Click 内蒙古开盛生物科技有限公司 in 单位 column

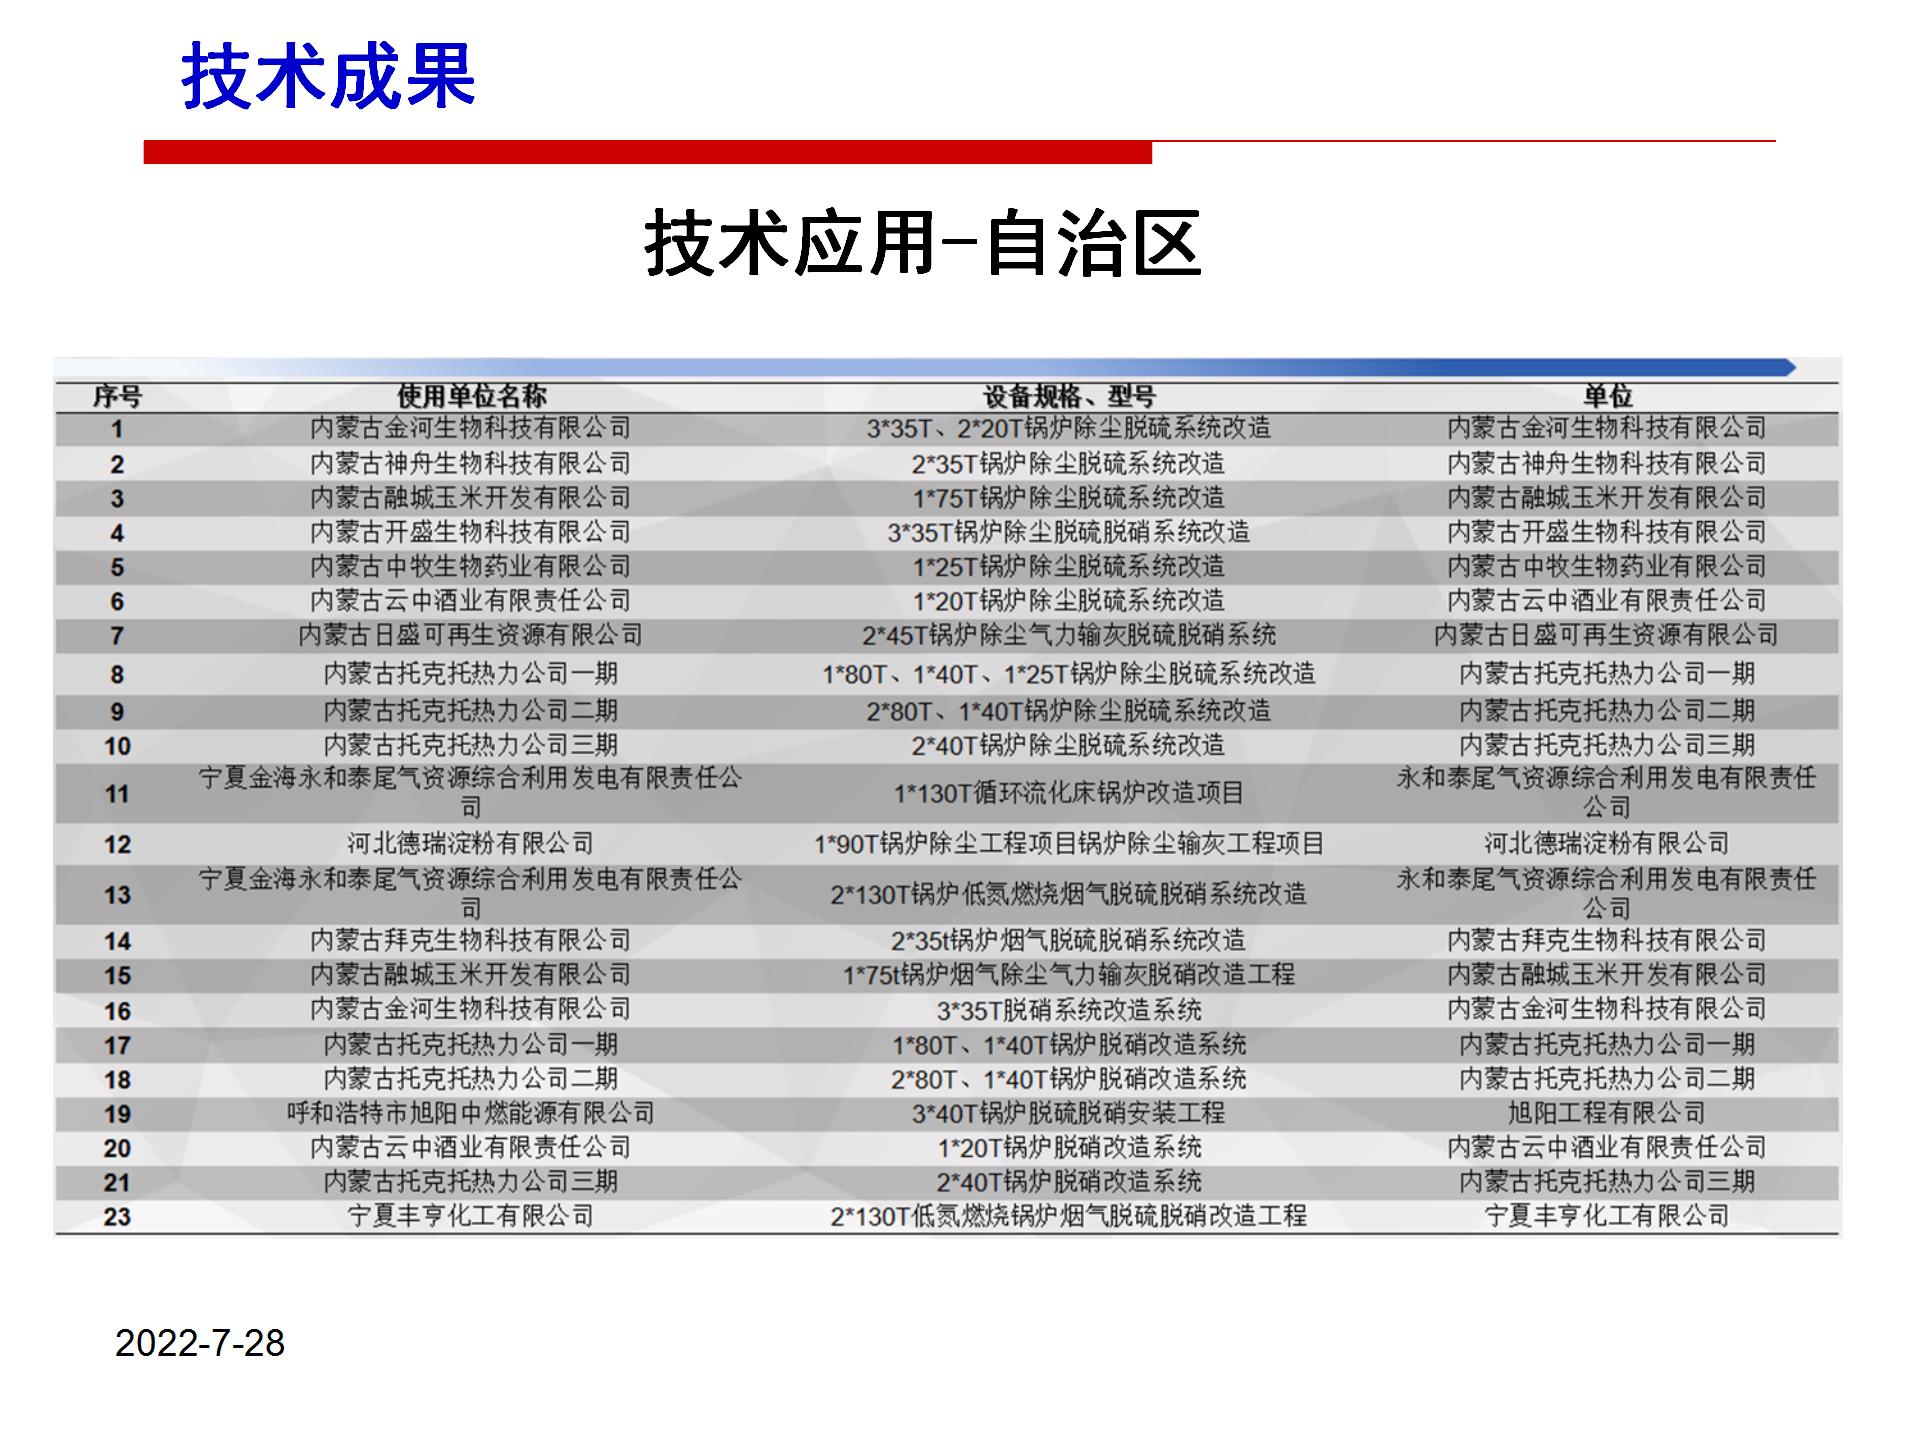point(1607,532)
